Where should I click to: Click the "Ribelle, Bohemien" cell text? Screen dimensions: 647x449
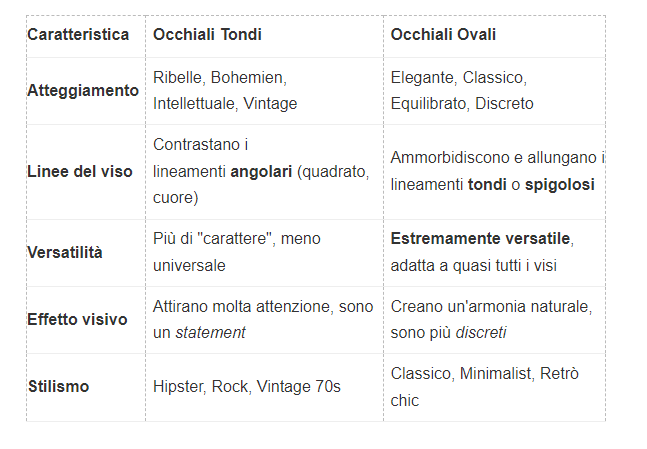tap(219, 77)
